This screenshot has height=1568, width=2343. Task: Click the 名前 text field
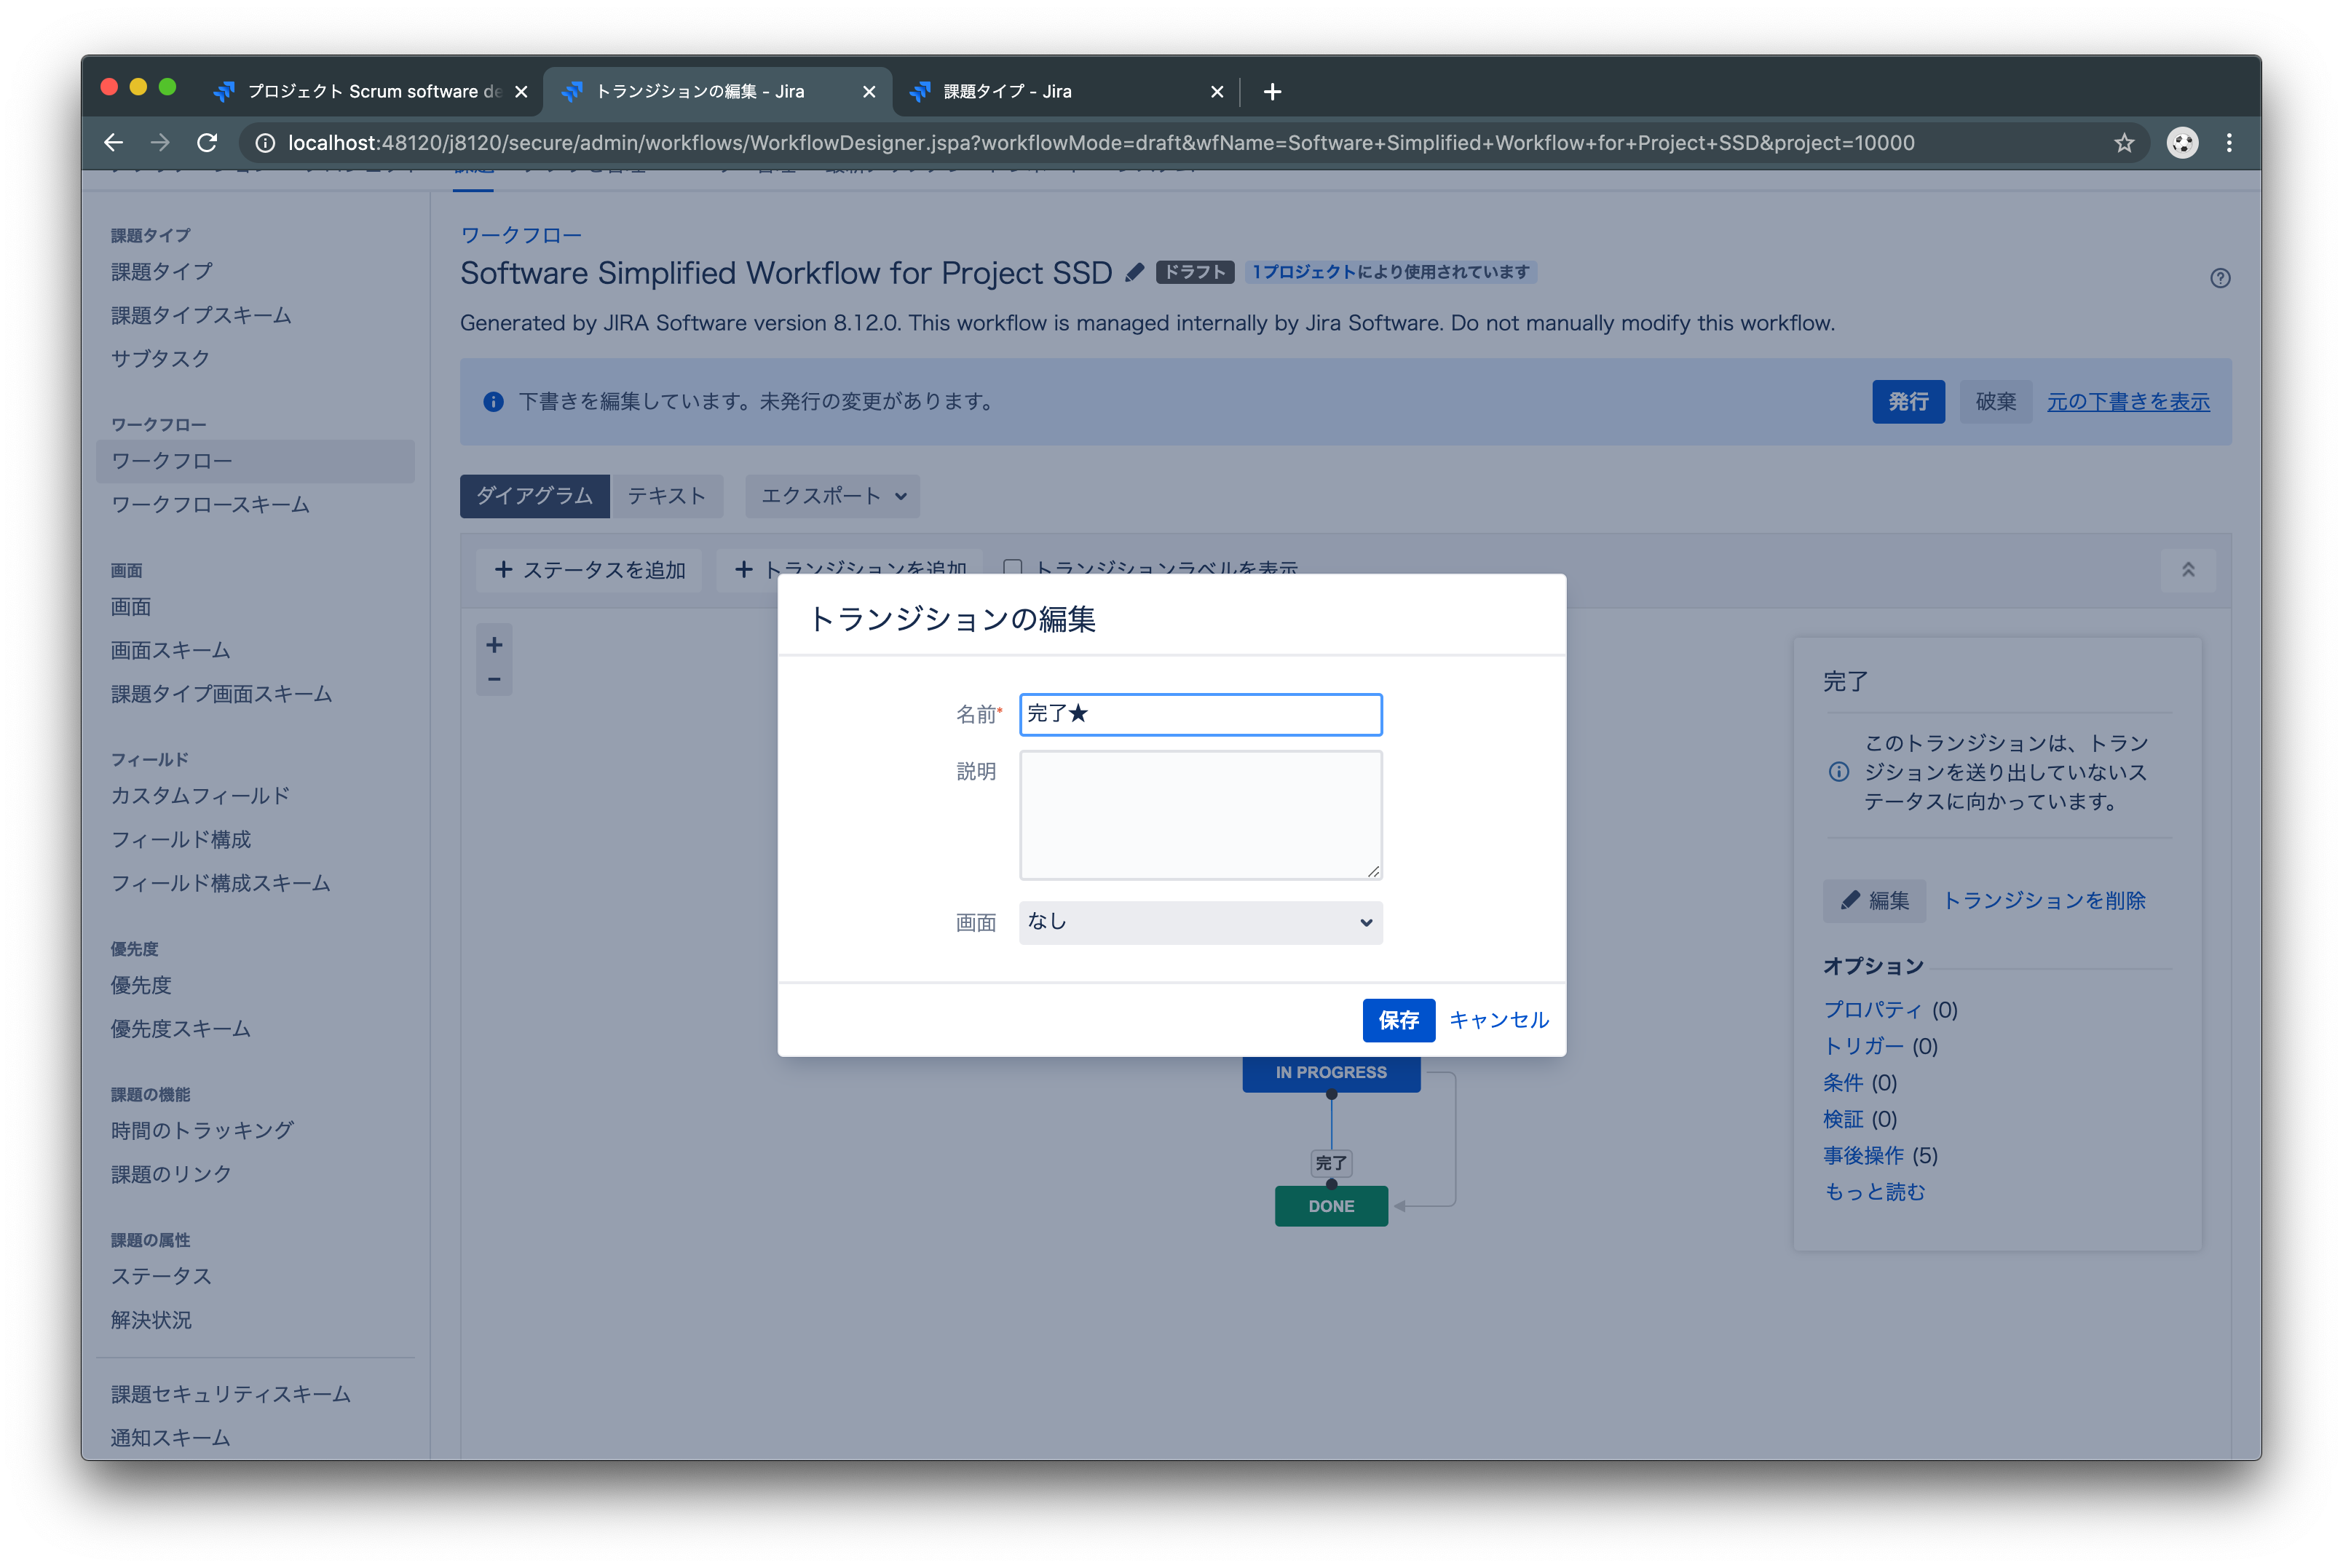coord(1200,714)
